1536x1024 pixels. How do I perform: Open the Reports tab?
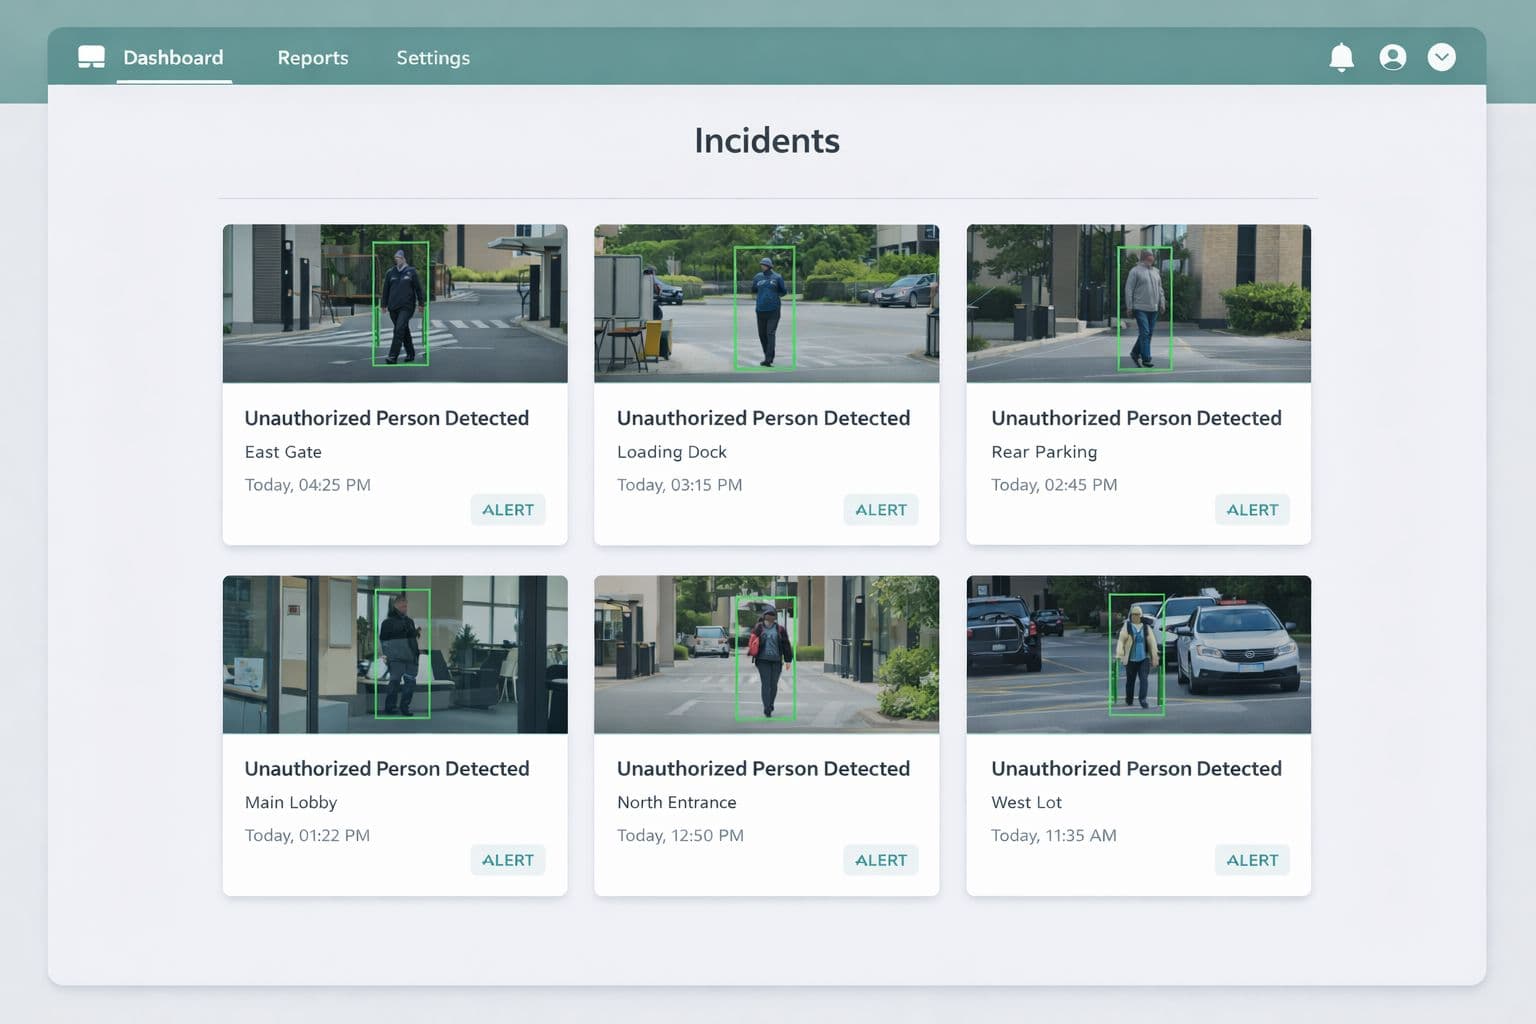pyautogui.click(x=313, y=58)
